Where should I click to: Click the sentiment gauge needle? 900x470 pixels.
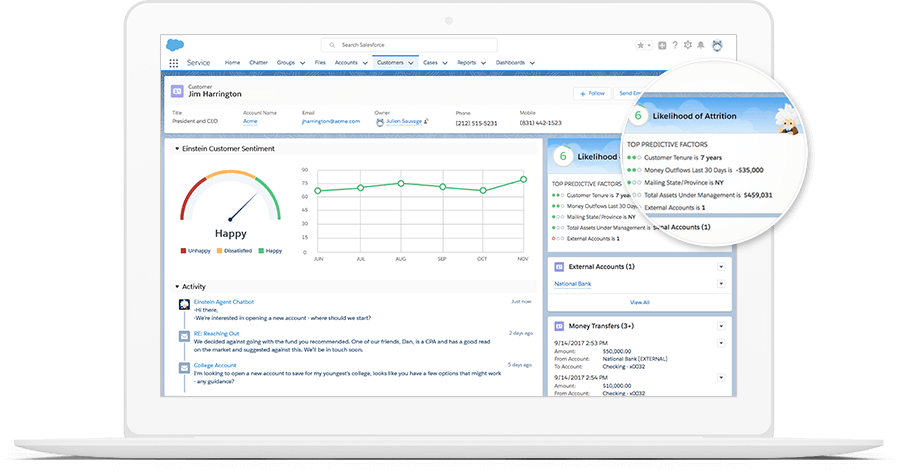pyautogui.click(x=243, y=207)
